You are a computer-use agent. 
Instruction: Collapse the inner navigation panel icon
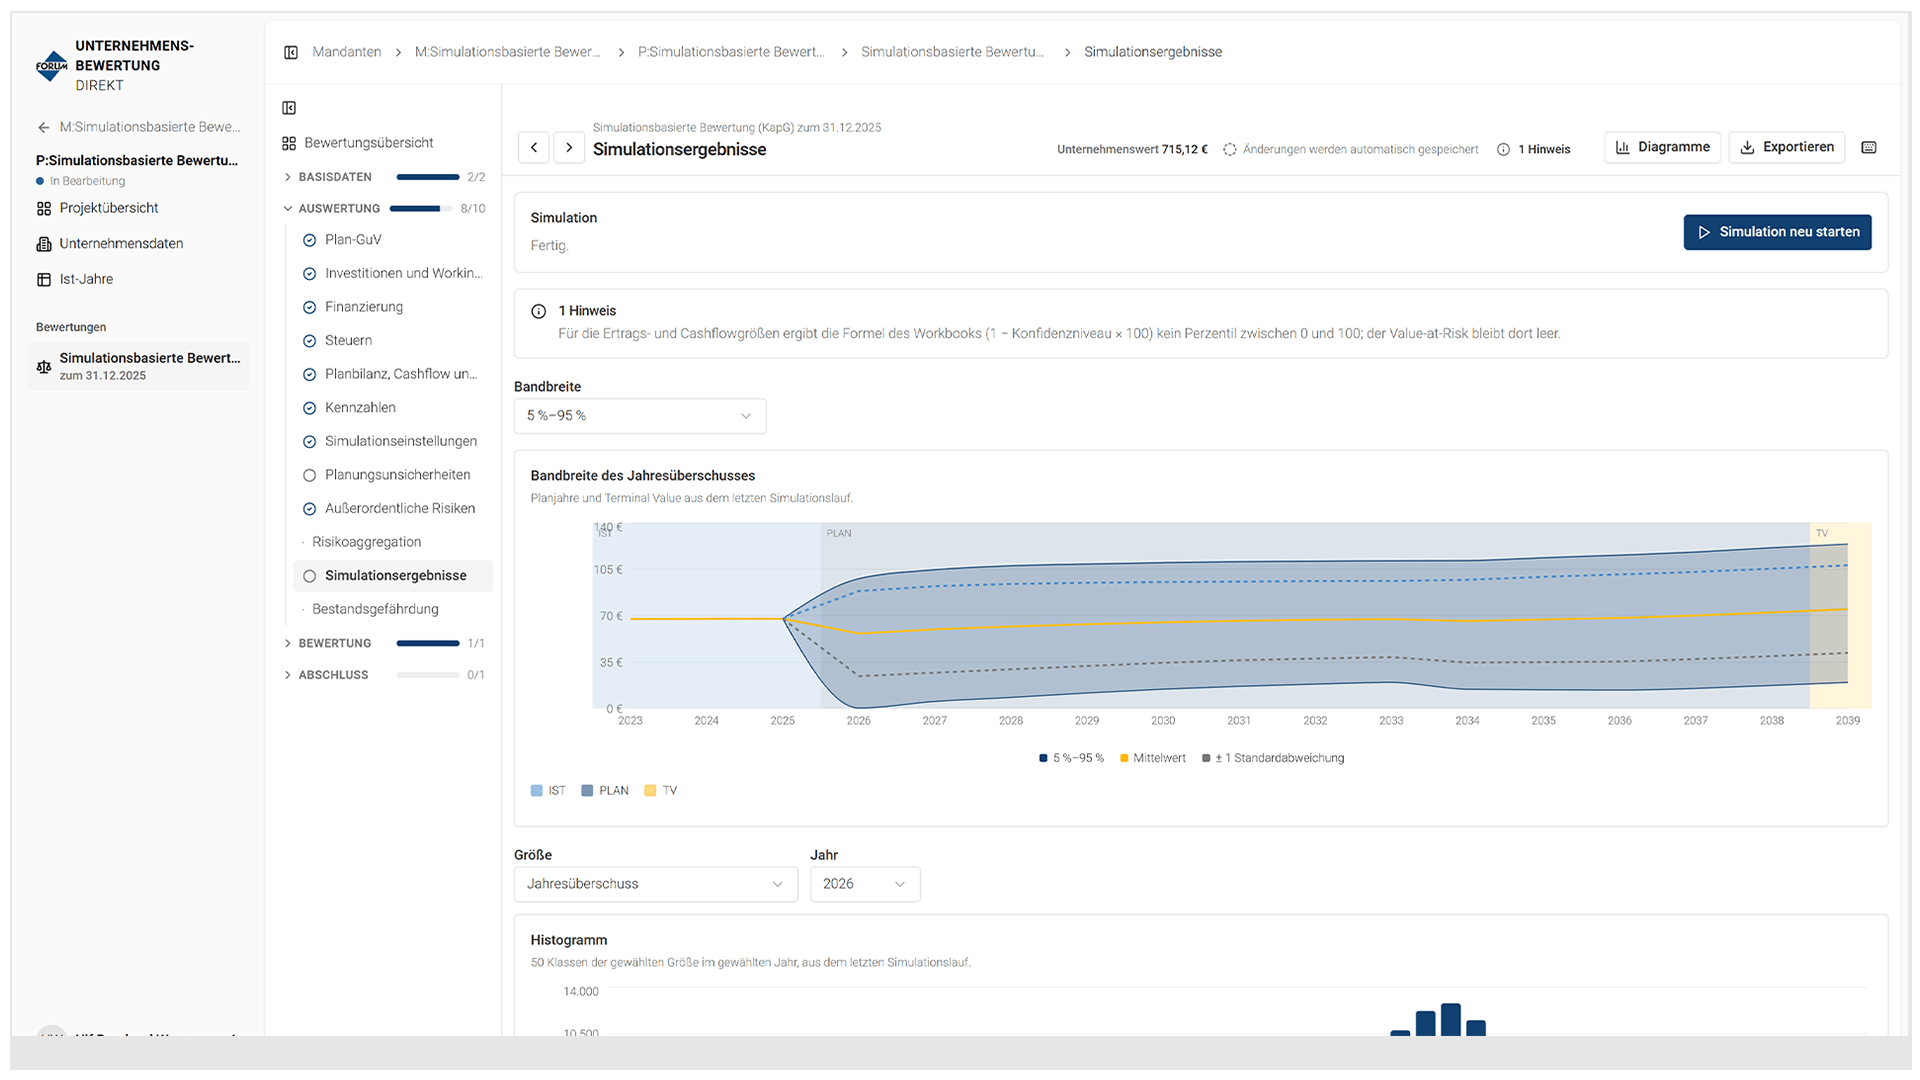coord(289,108)
